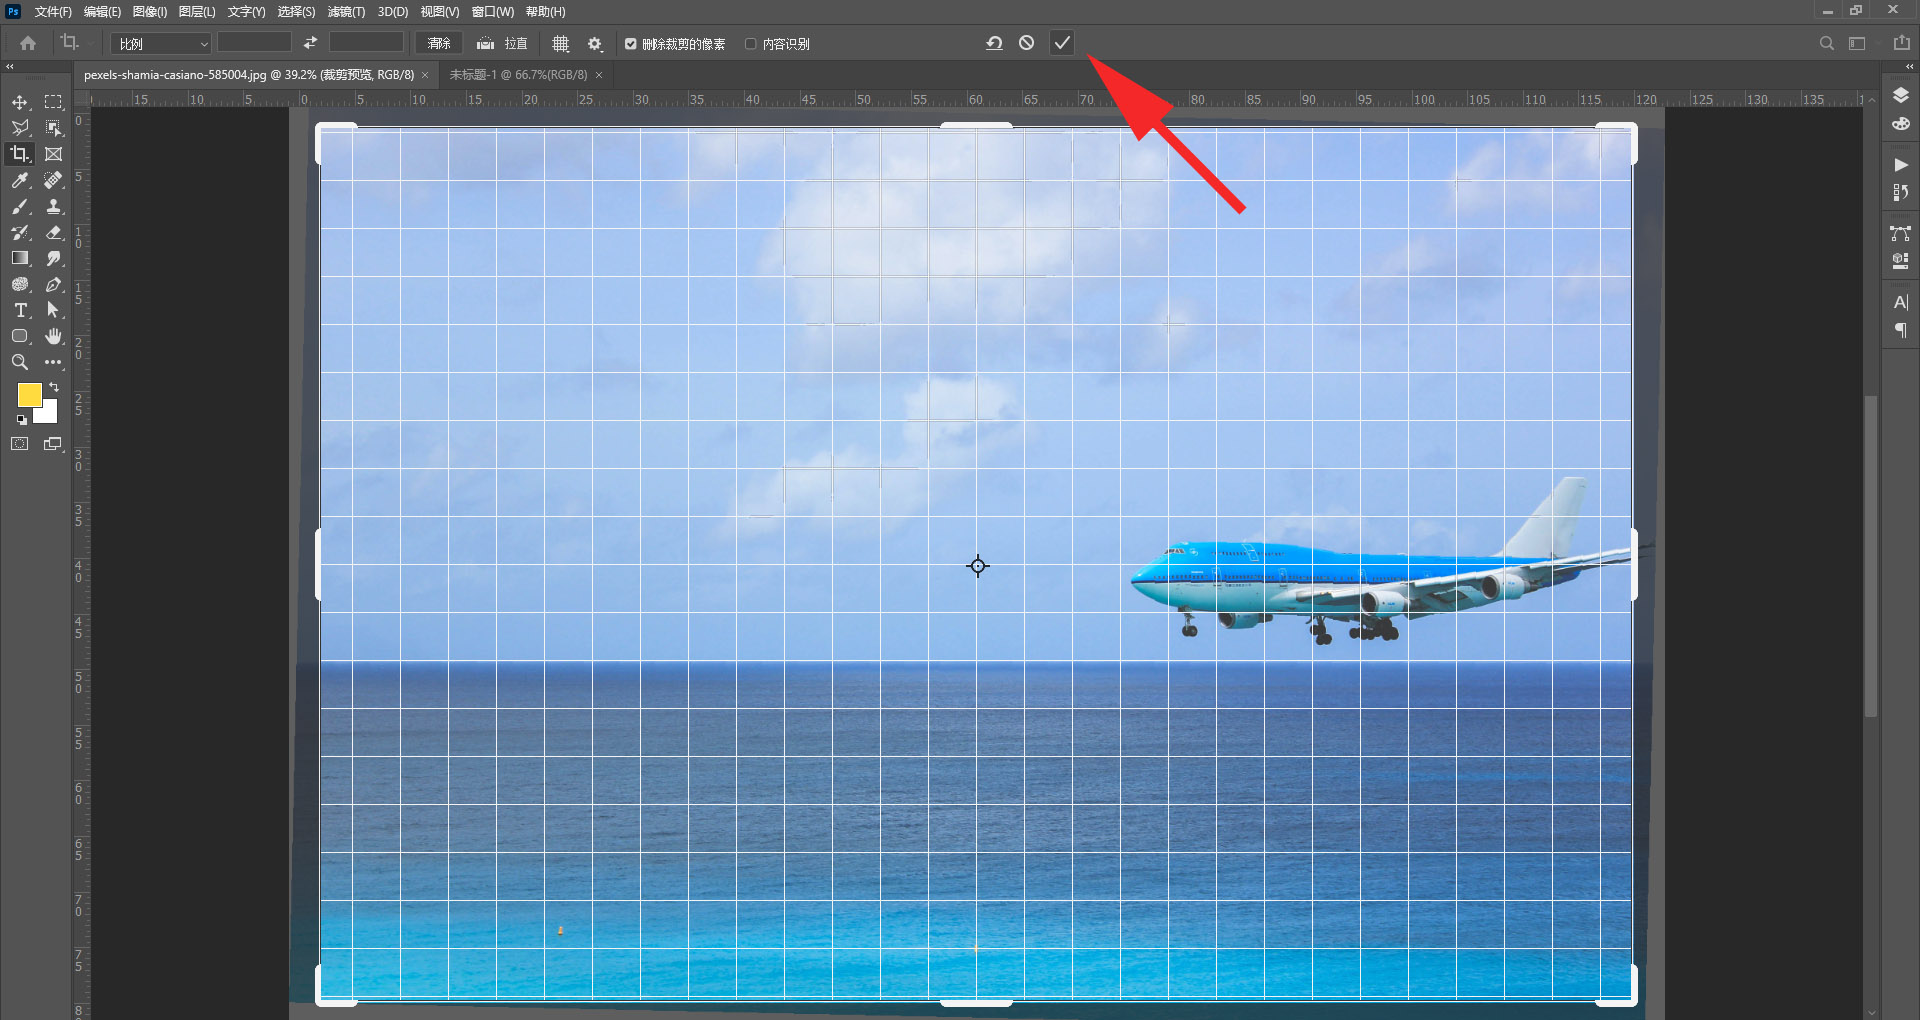This screenshot has height=1020, width=1920.
Task: Open the History panel icon
Action: pyautogui.click(x=1901, y=192)
